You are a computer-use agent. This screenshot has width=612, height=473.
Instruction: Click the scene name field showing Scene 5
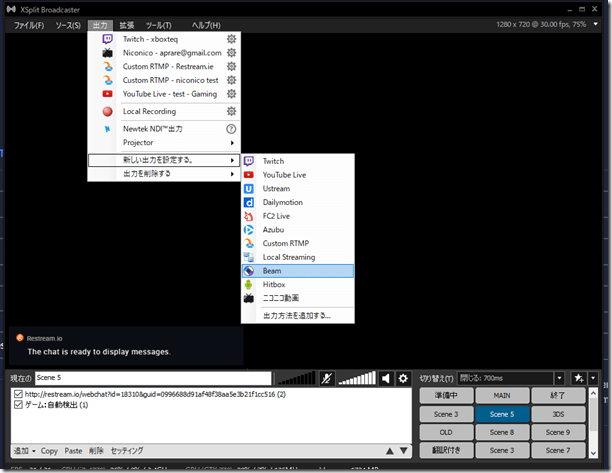[153, 378]
